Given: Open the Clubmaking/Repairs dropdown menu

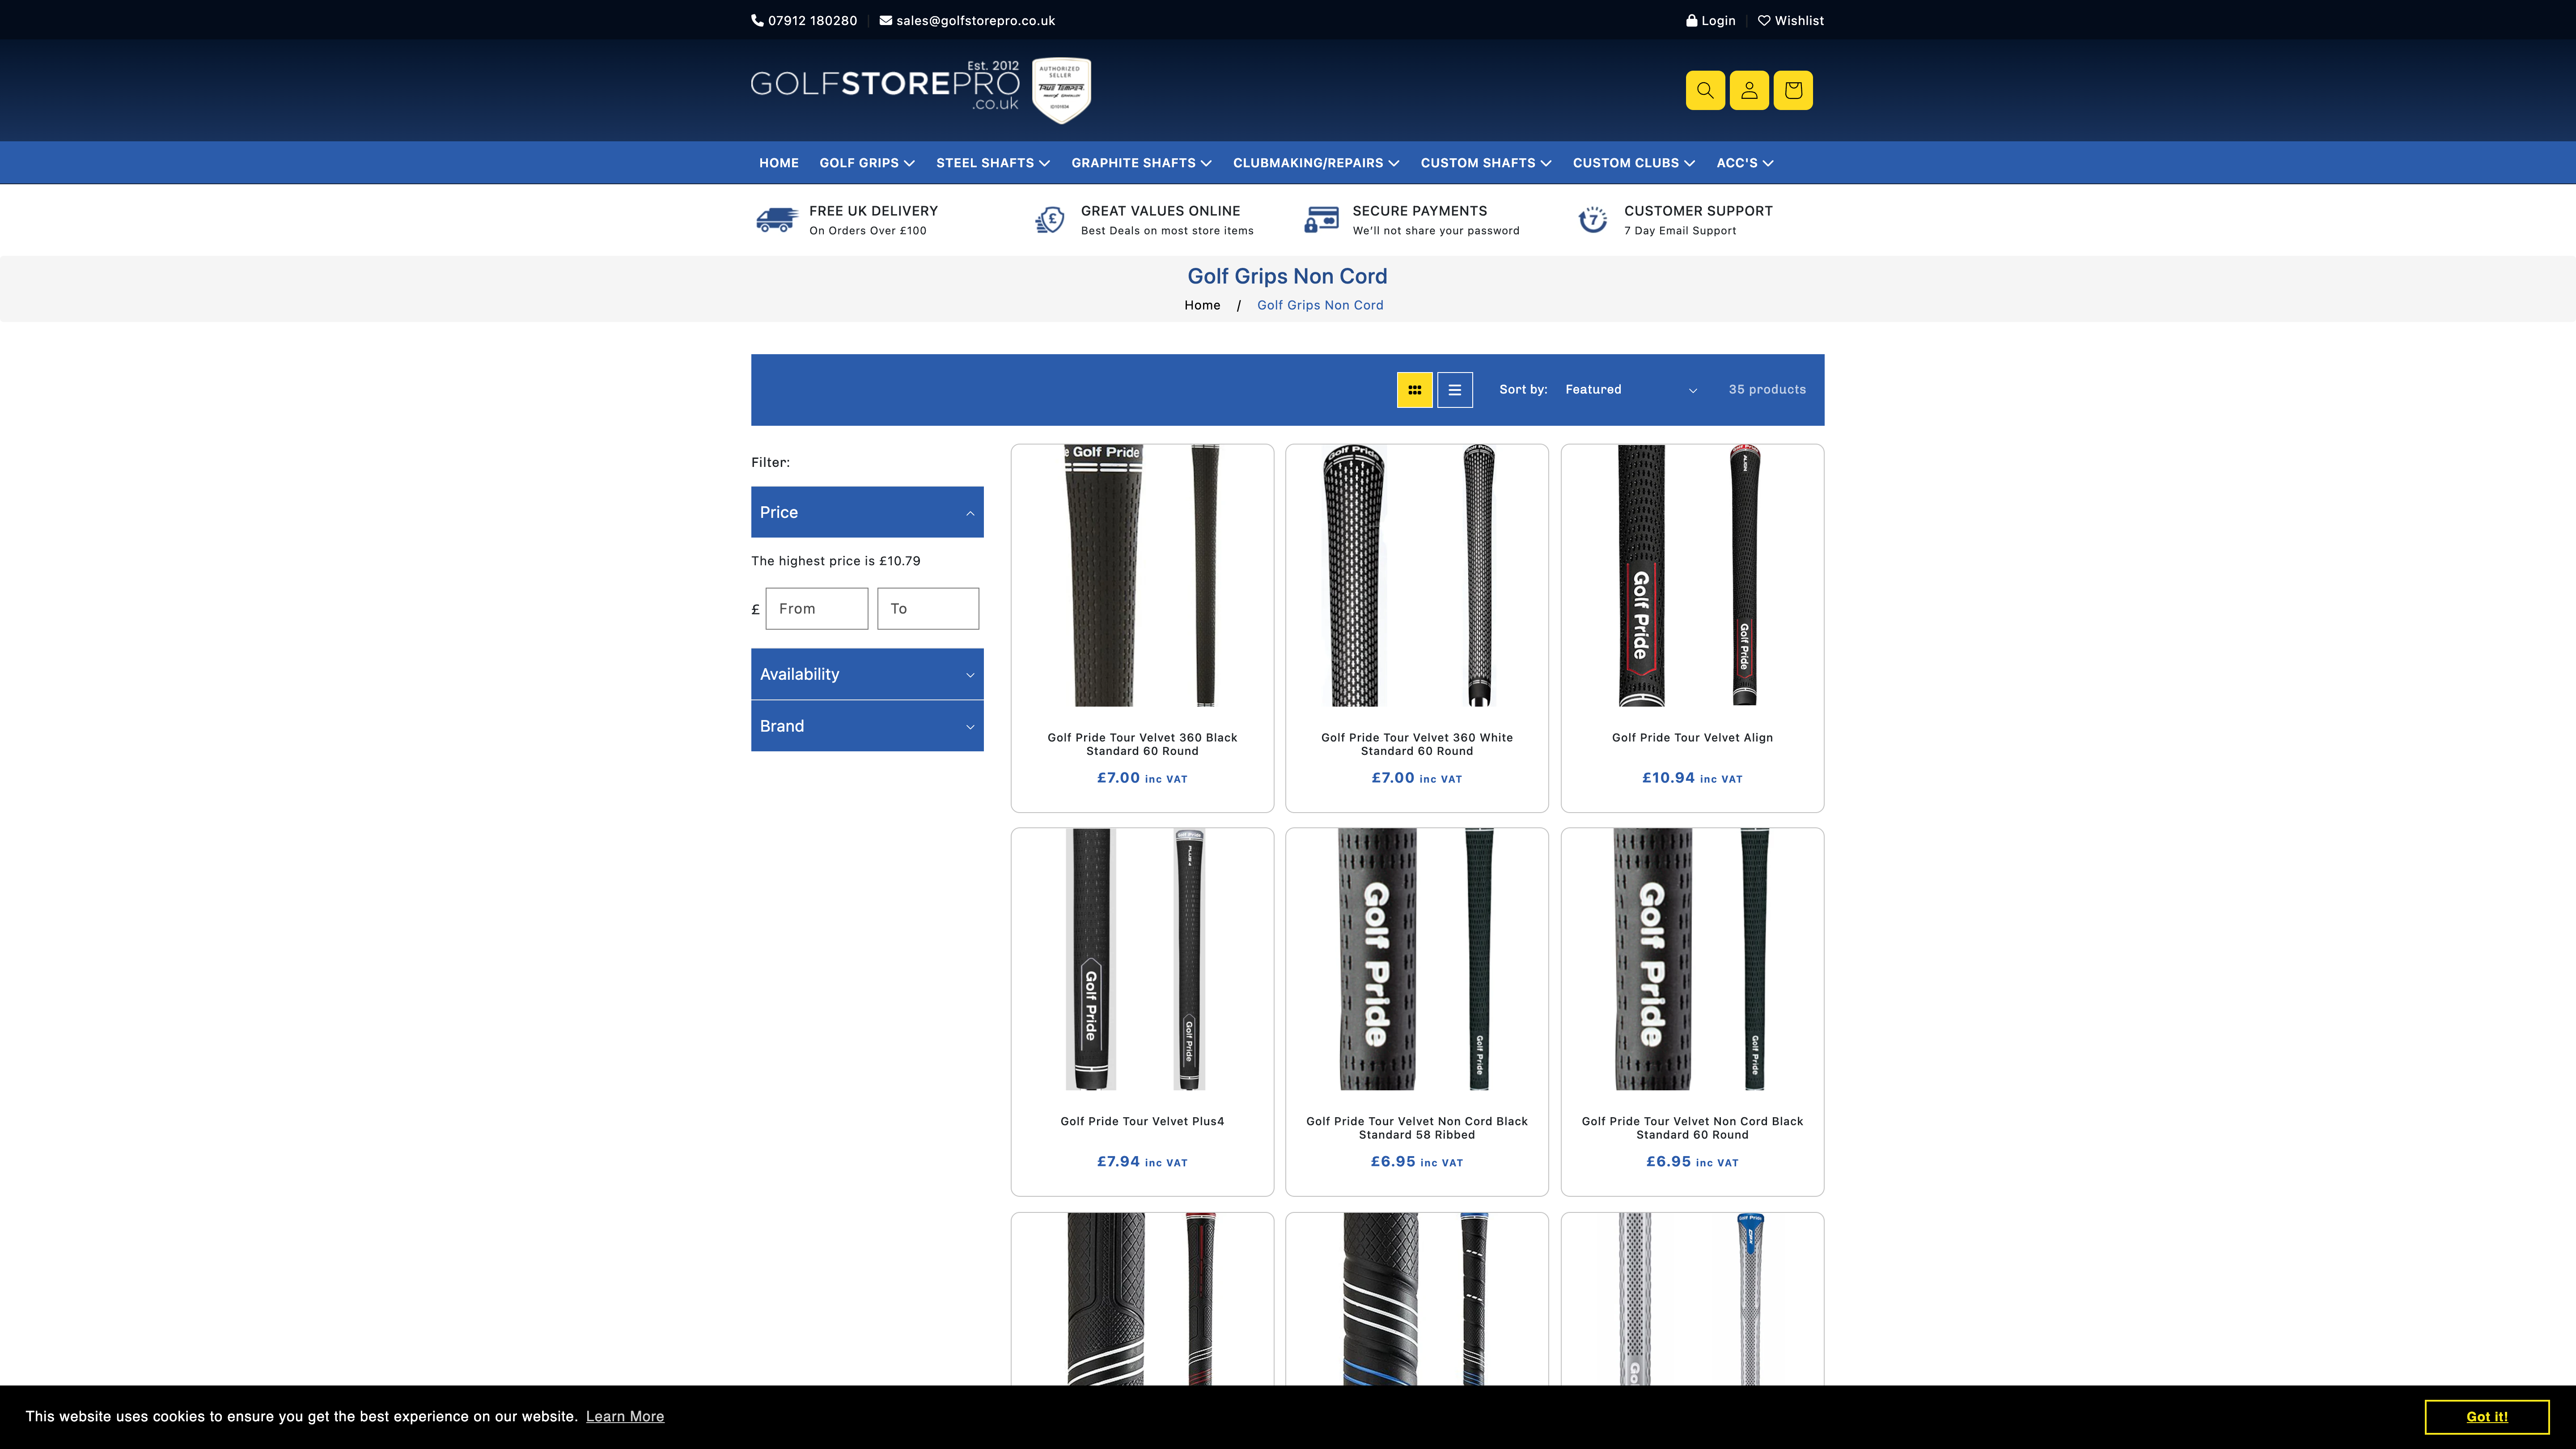Looking at the screenshot, I should [1316, 163].
